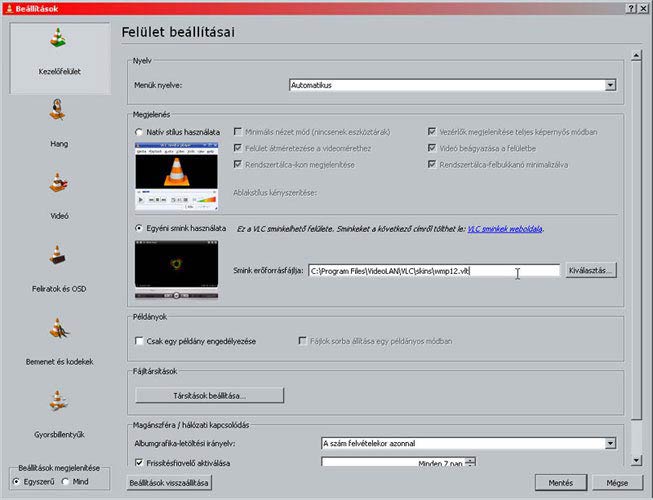Viewport: 653px width, 500px height.
Task: Open the Hang audio settings icon
Action: coord(58,109)
